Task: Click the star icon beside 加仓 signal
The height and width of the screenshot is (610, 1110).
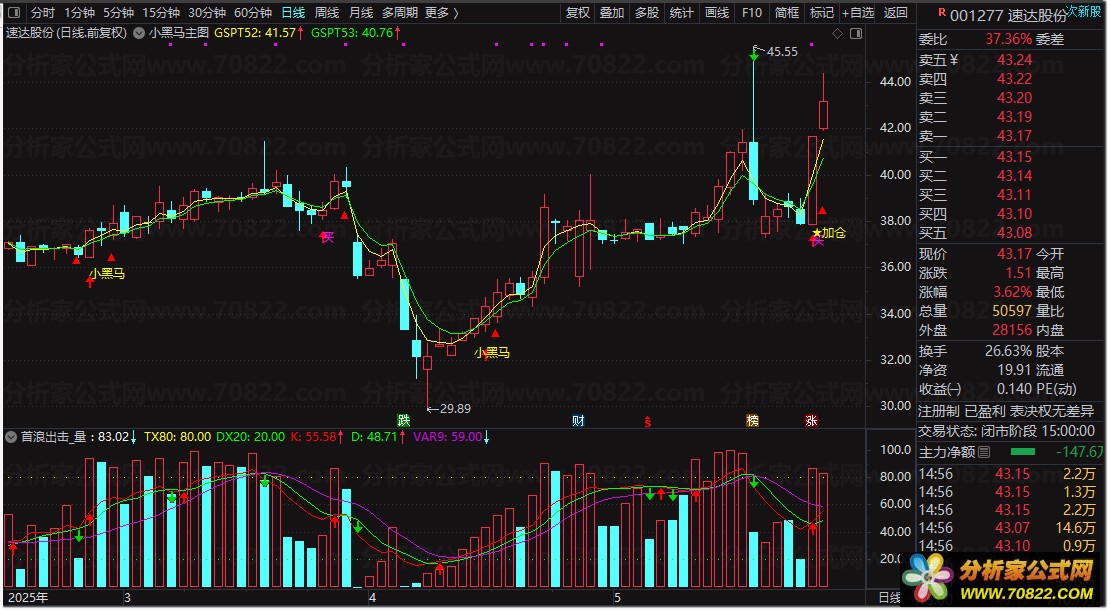Action: coord(816,232)
